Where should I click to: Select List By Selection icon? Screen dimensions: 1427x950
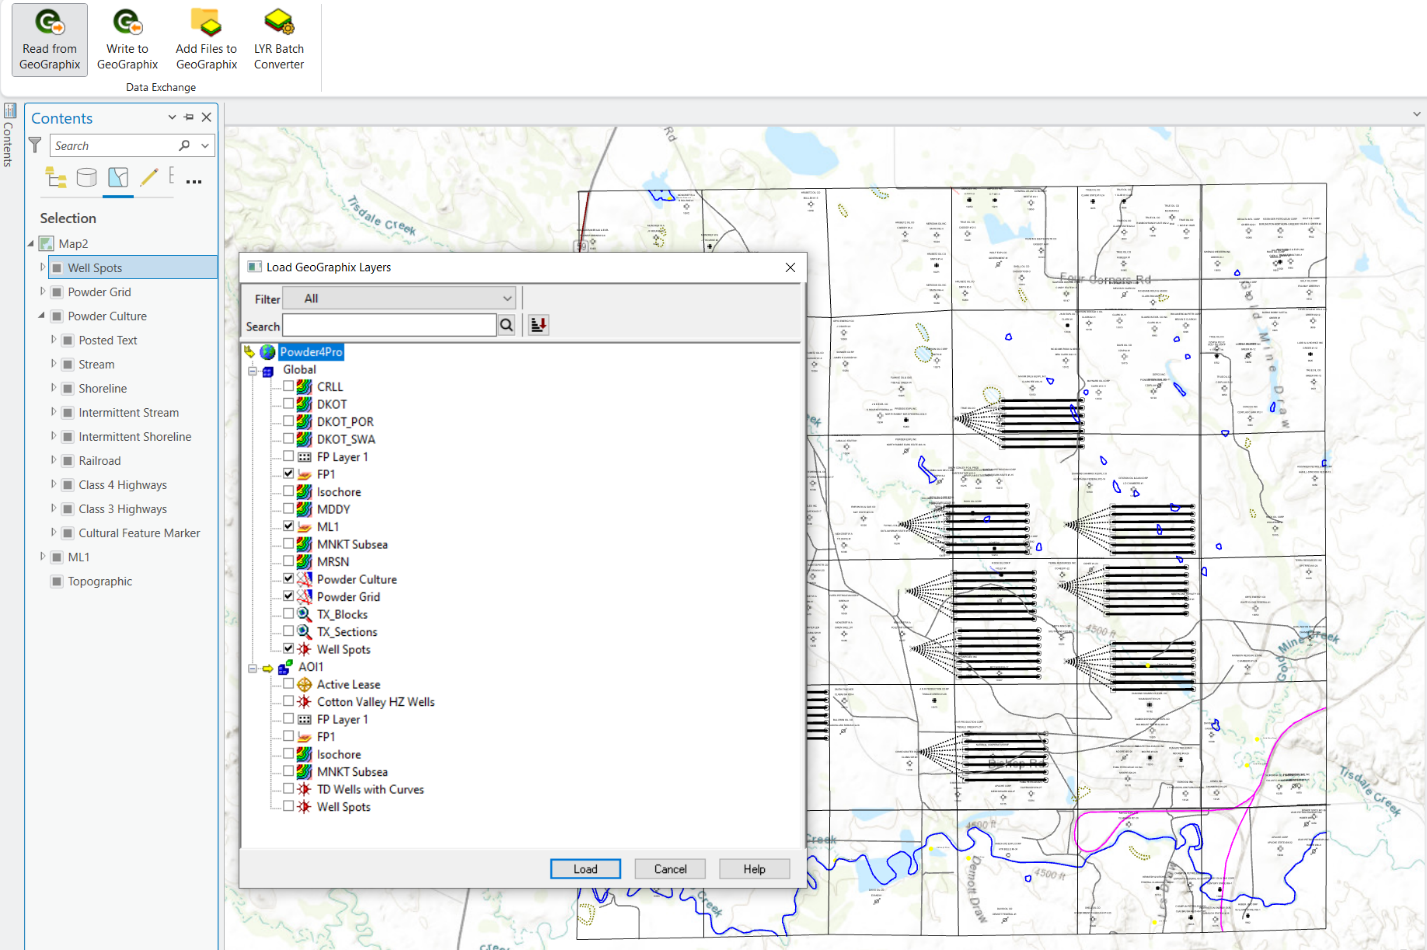tap(118, 178)
